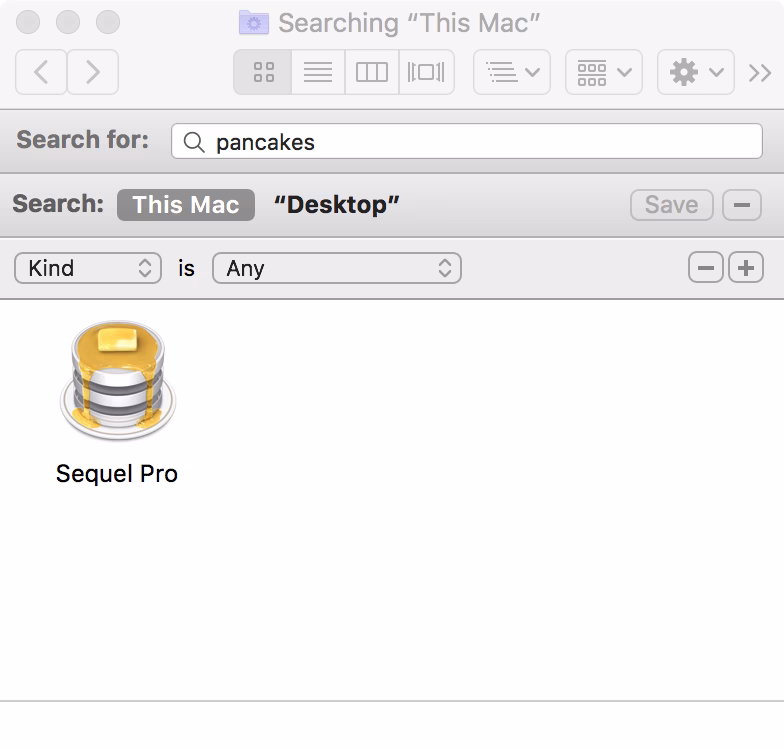Image resolution: width=784 pixels, height=748 pixels.
Task: Switch to icon view
Action: coord(263,72)
